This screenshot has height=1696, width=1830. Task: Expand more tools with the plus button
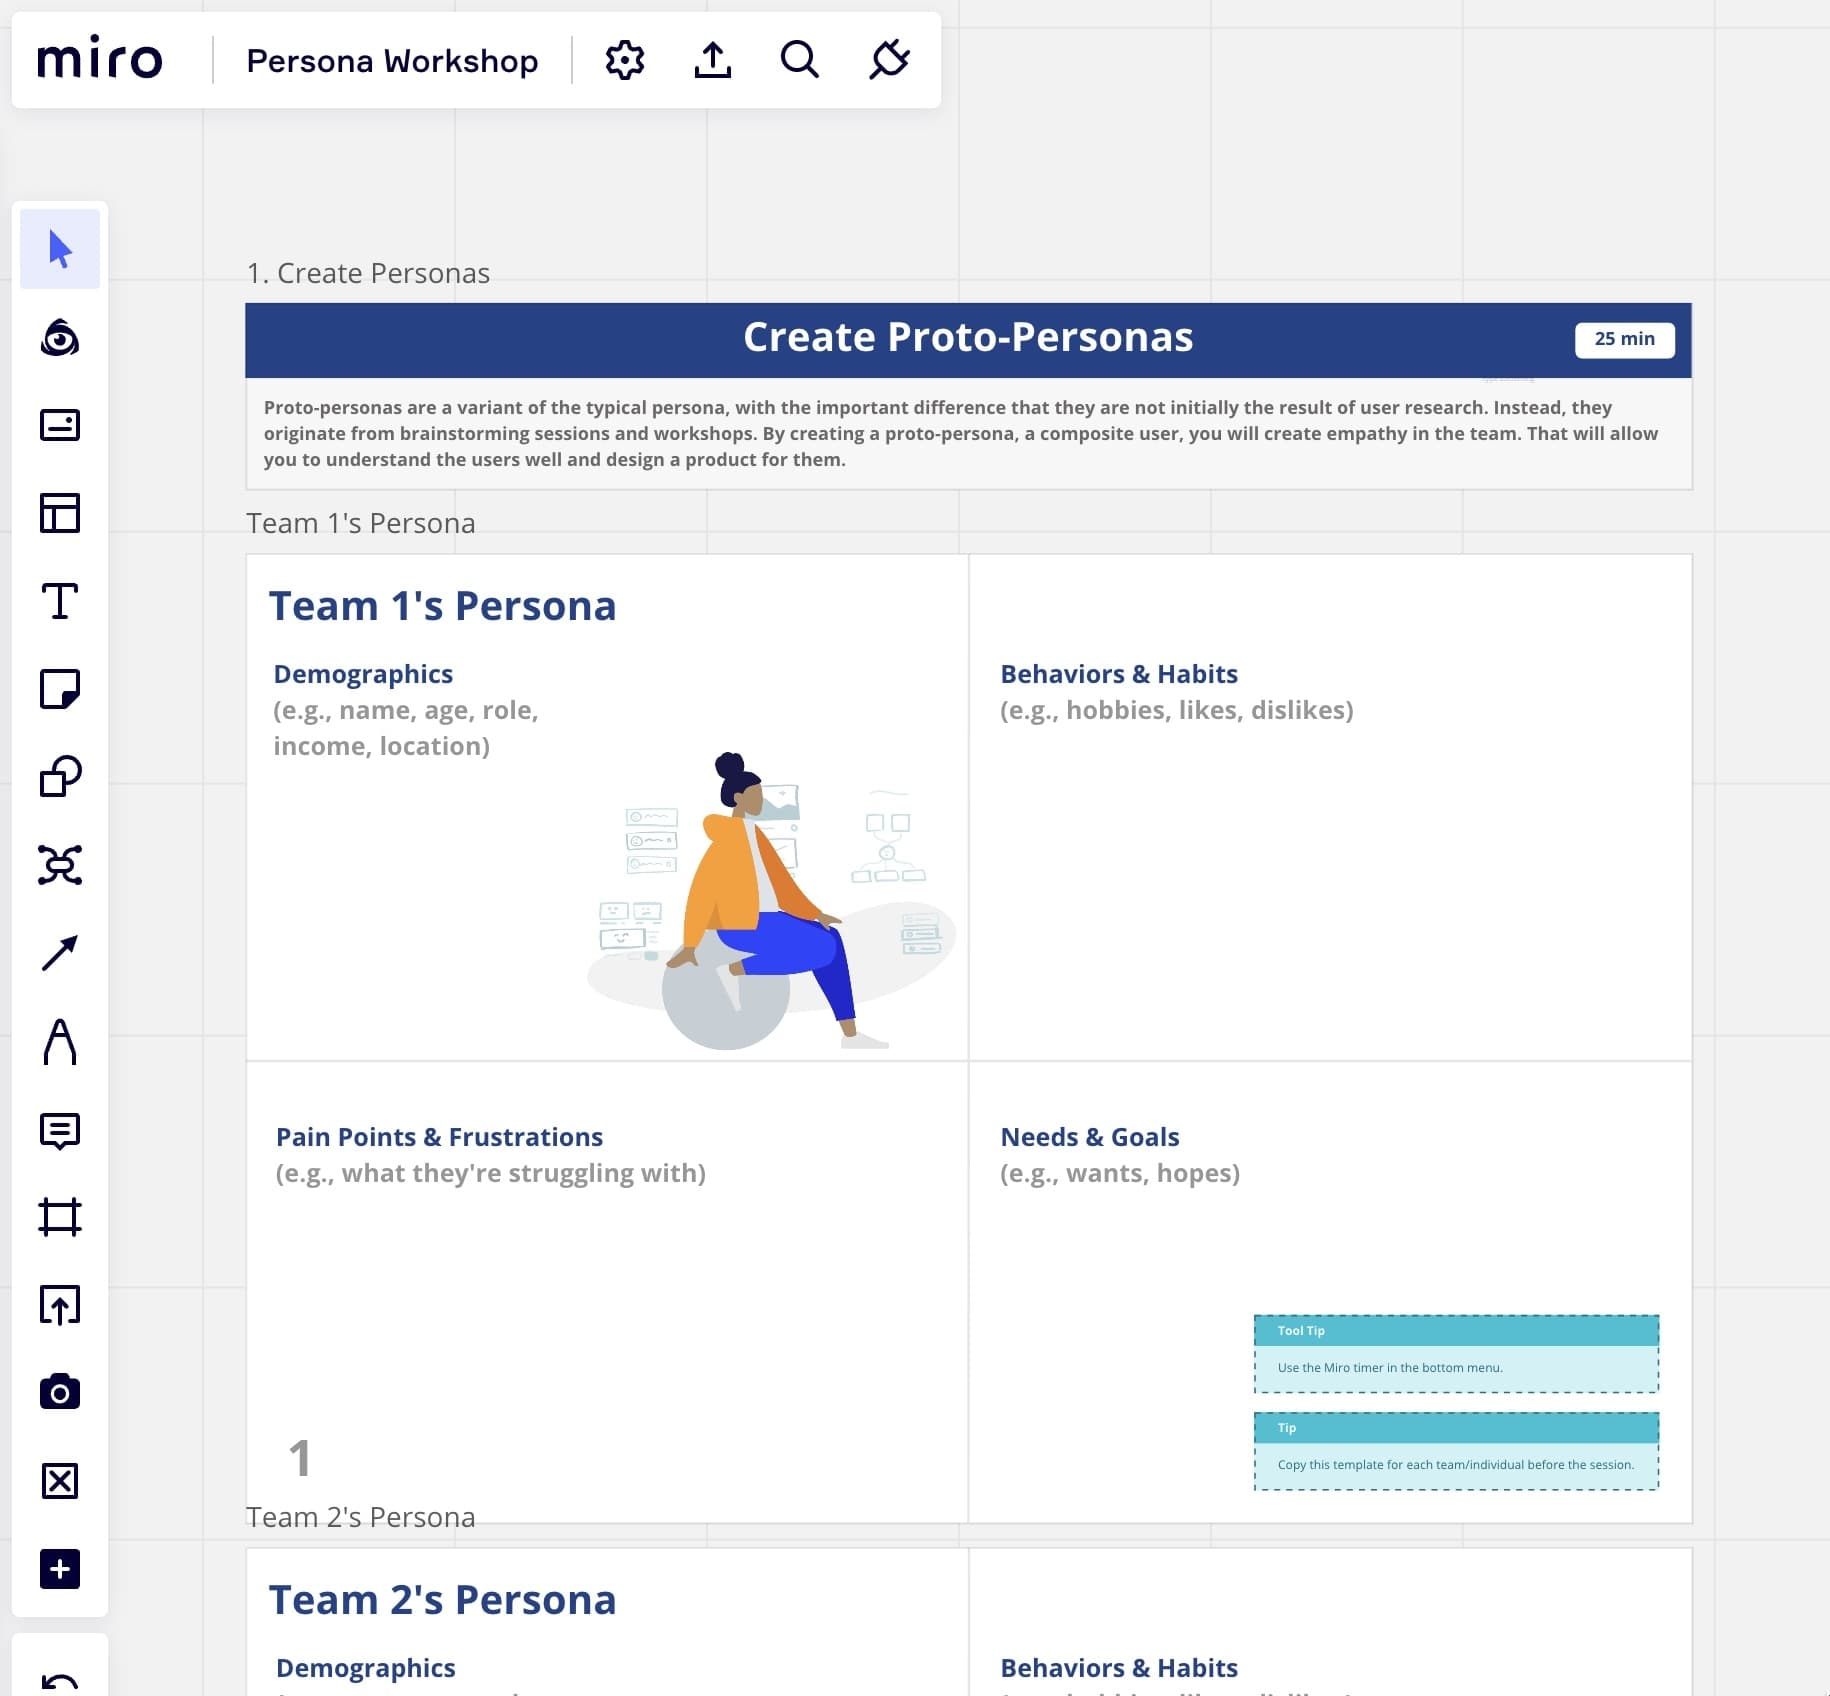pos(60,1568)
